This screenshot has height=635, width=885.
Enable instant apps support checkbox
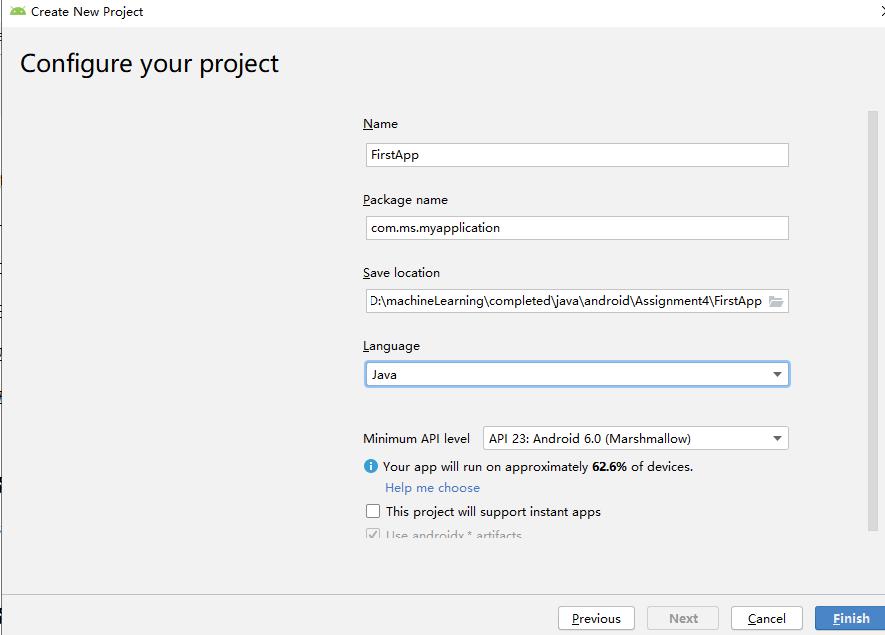[373, 511]
